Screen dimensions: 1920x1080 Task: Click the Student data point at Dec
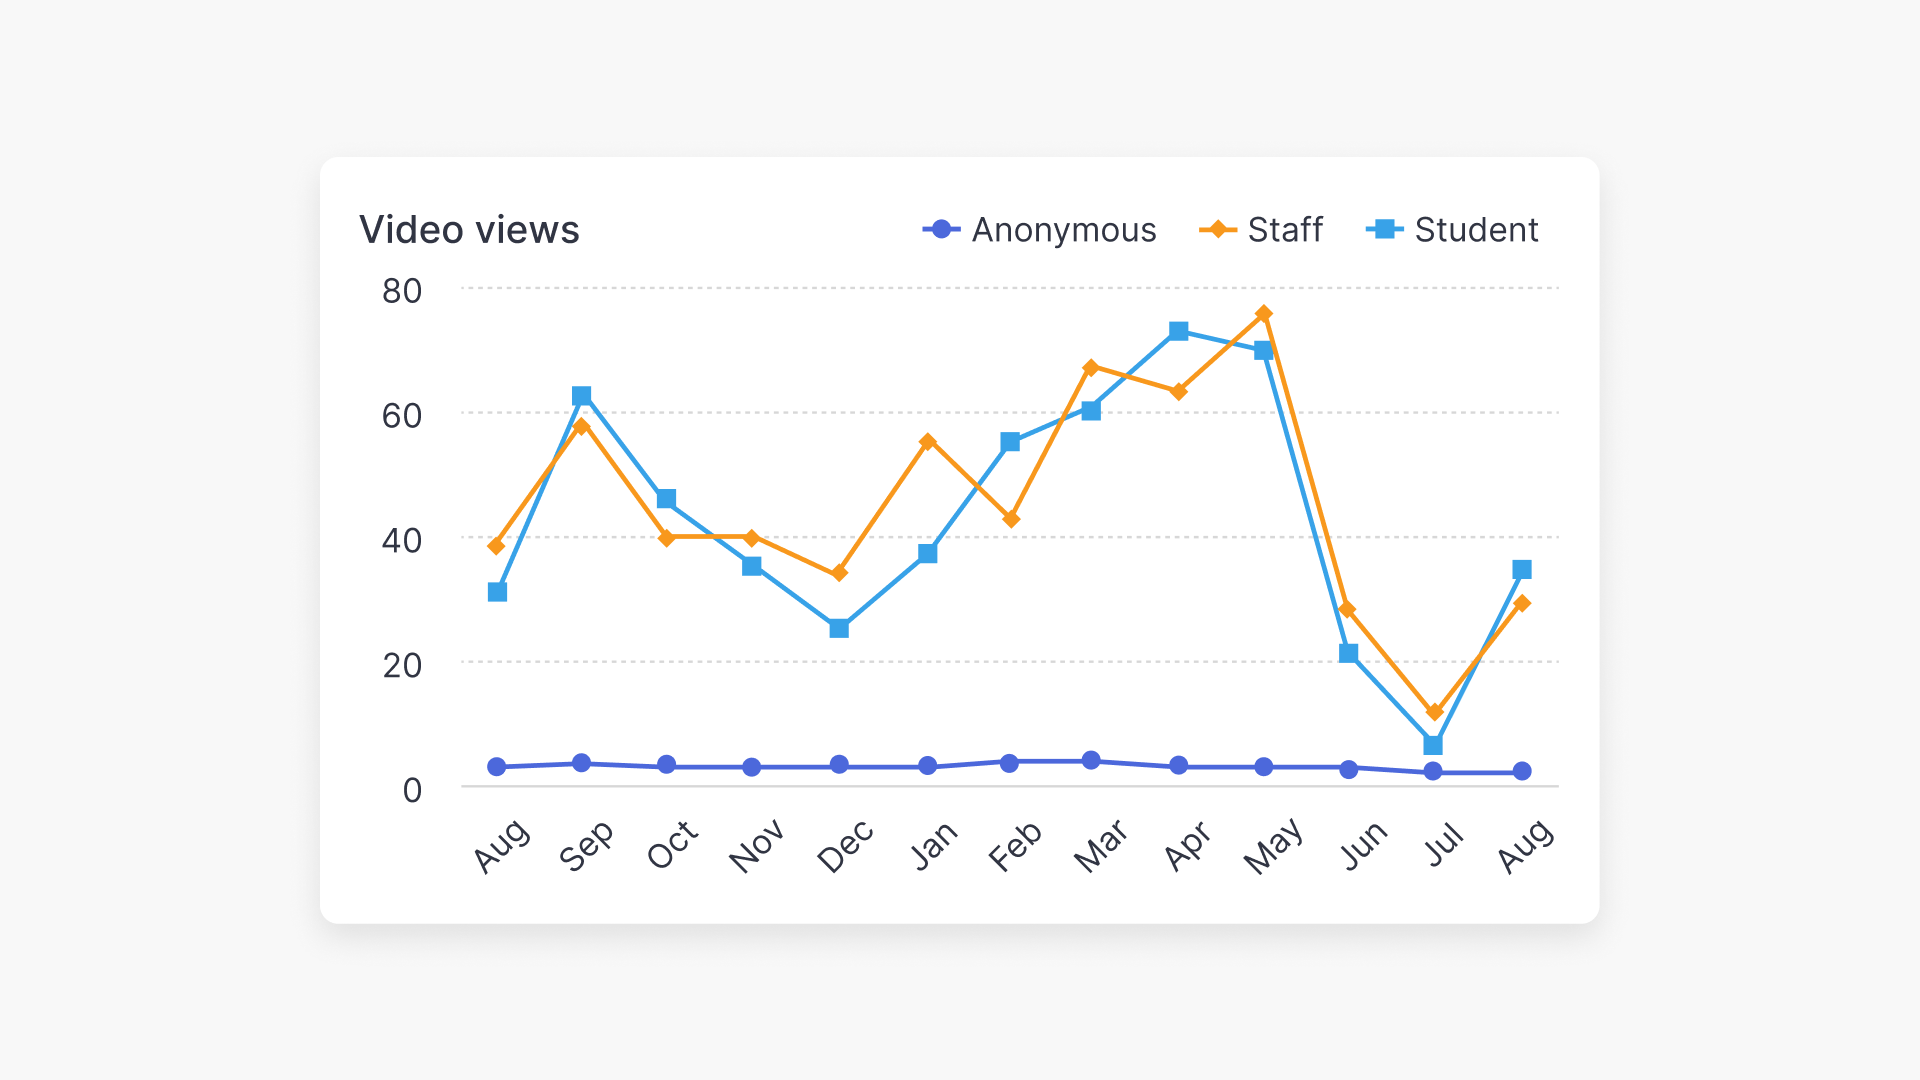(x=837, y=627)
